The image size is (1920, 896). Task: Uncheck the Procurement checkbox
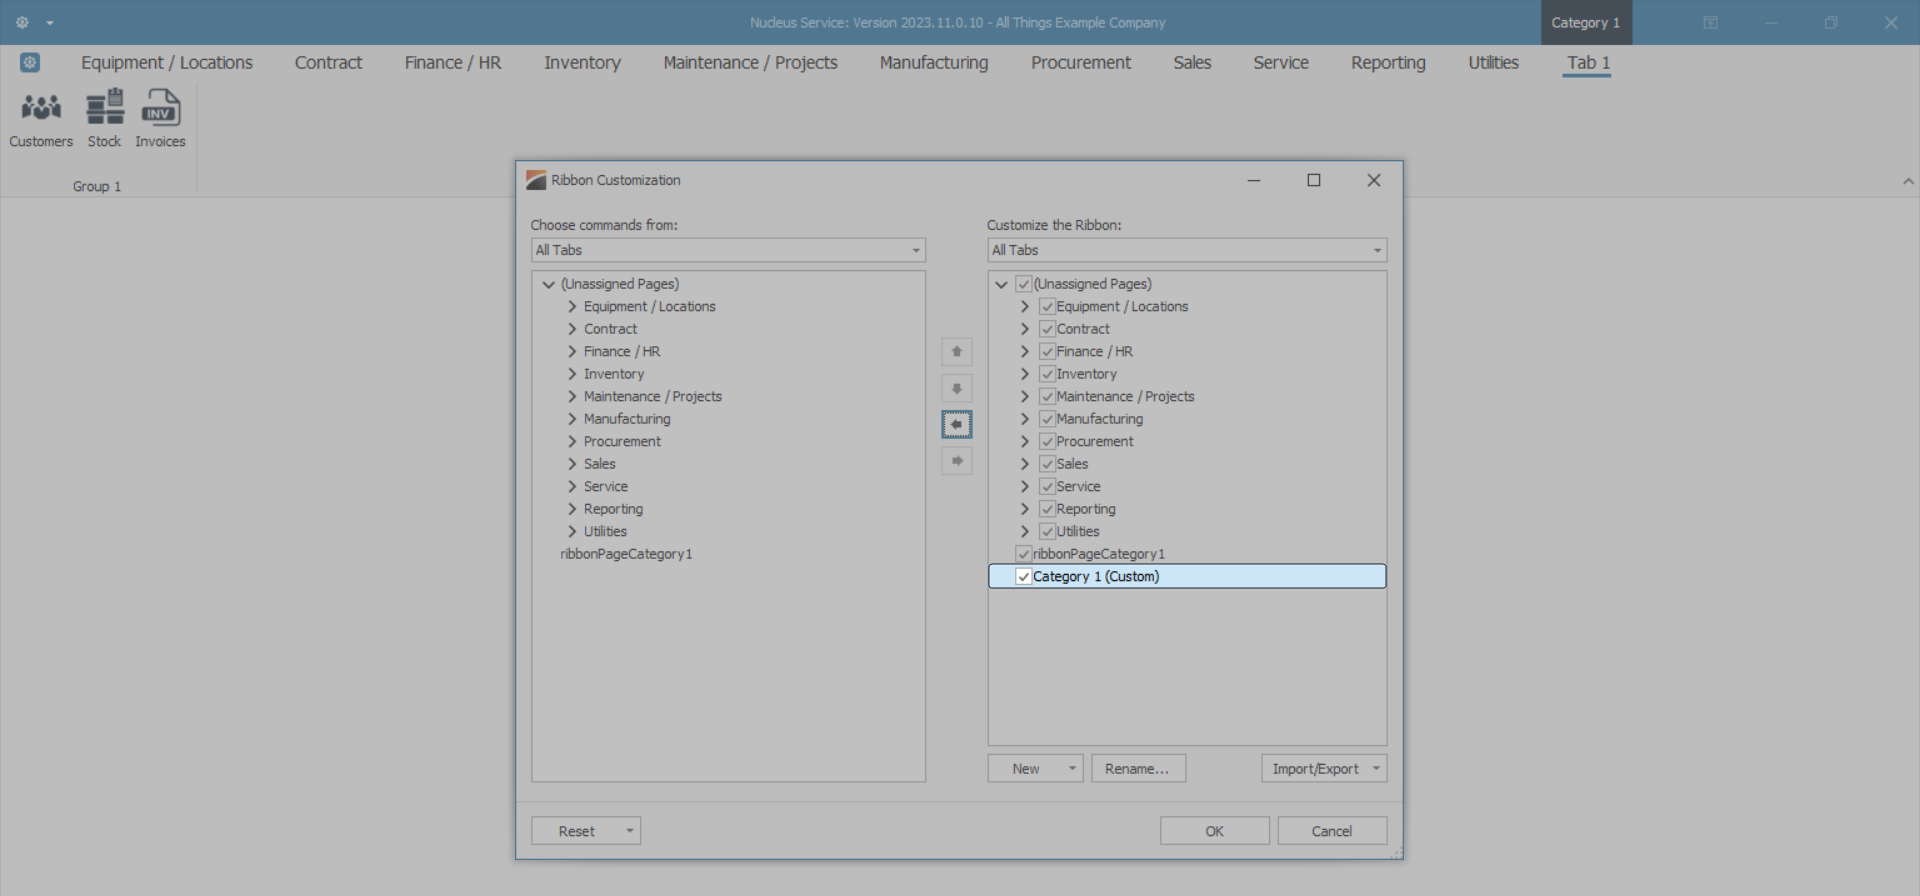(1047, 442)
